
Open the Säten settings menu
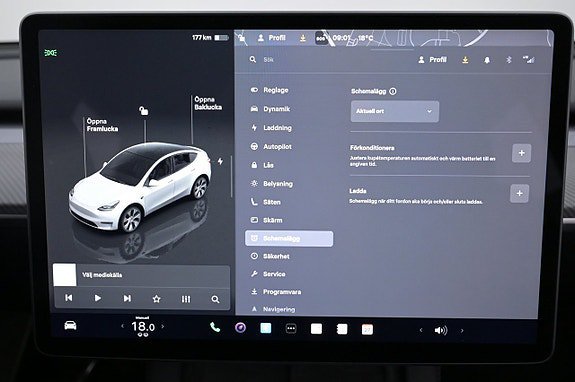(265, 202)
